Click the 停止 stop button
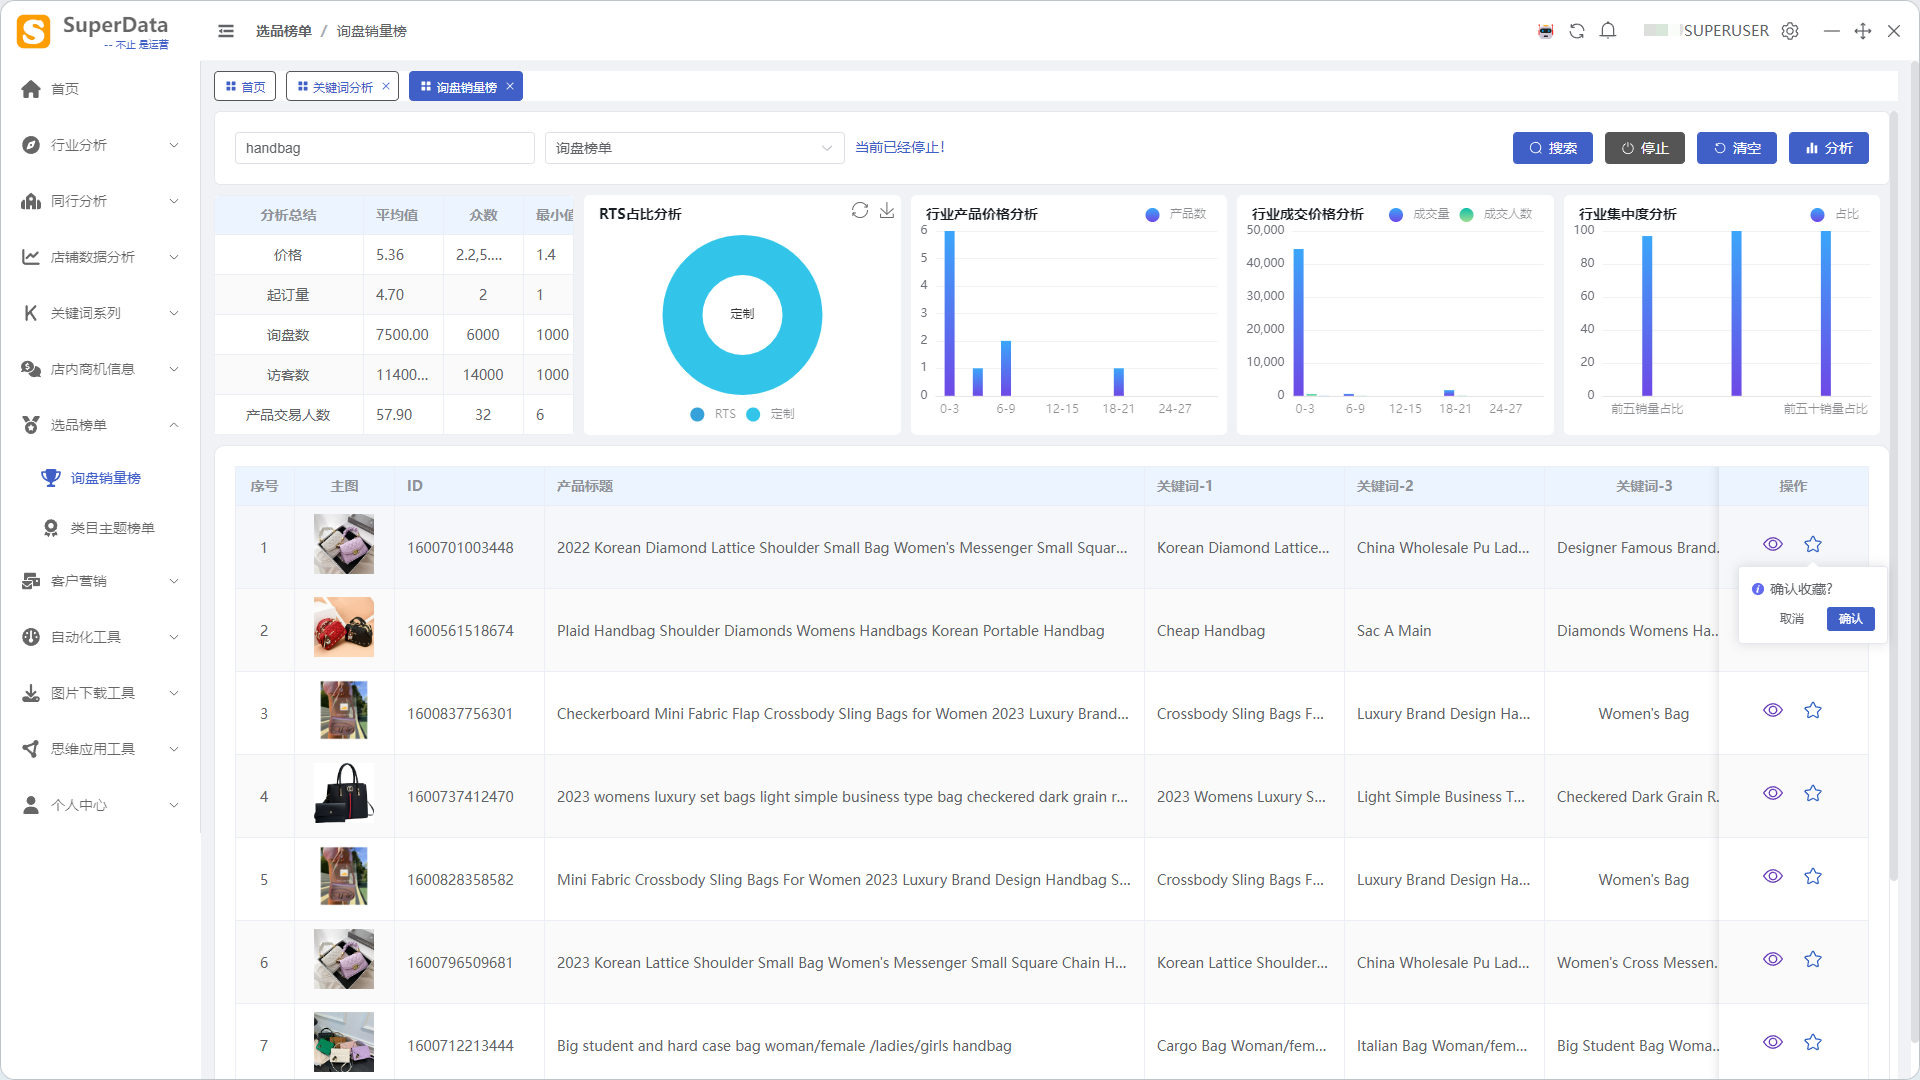 [x=1645, y=148]
